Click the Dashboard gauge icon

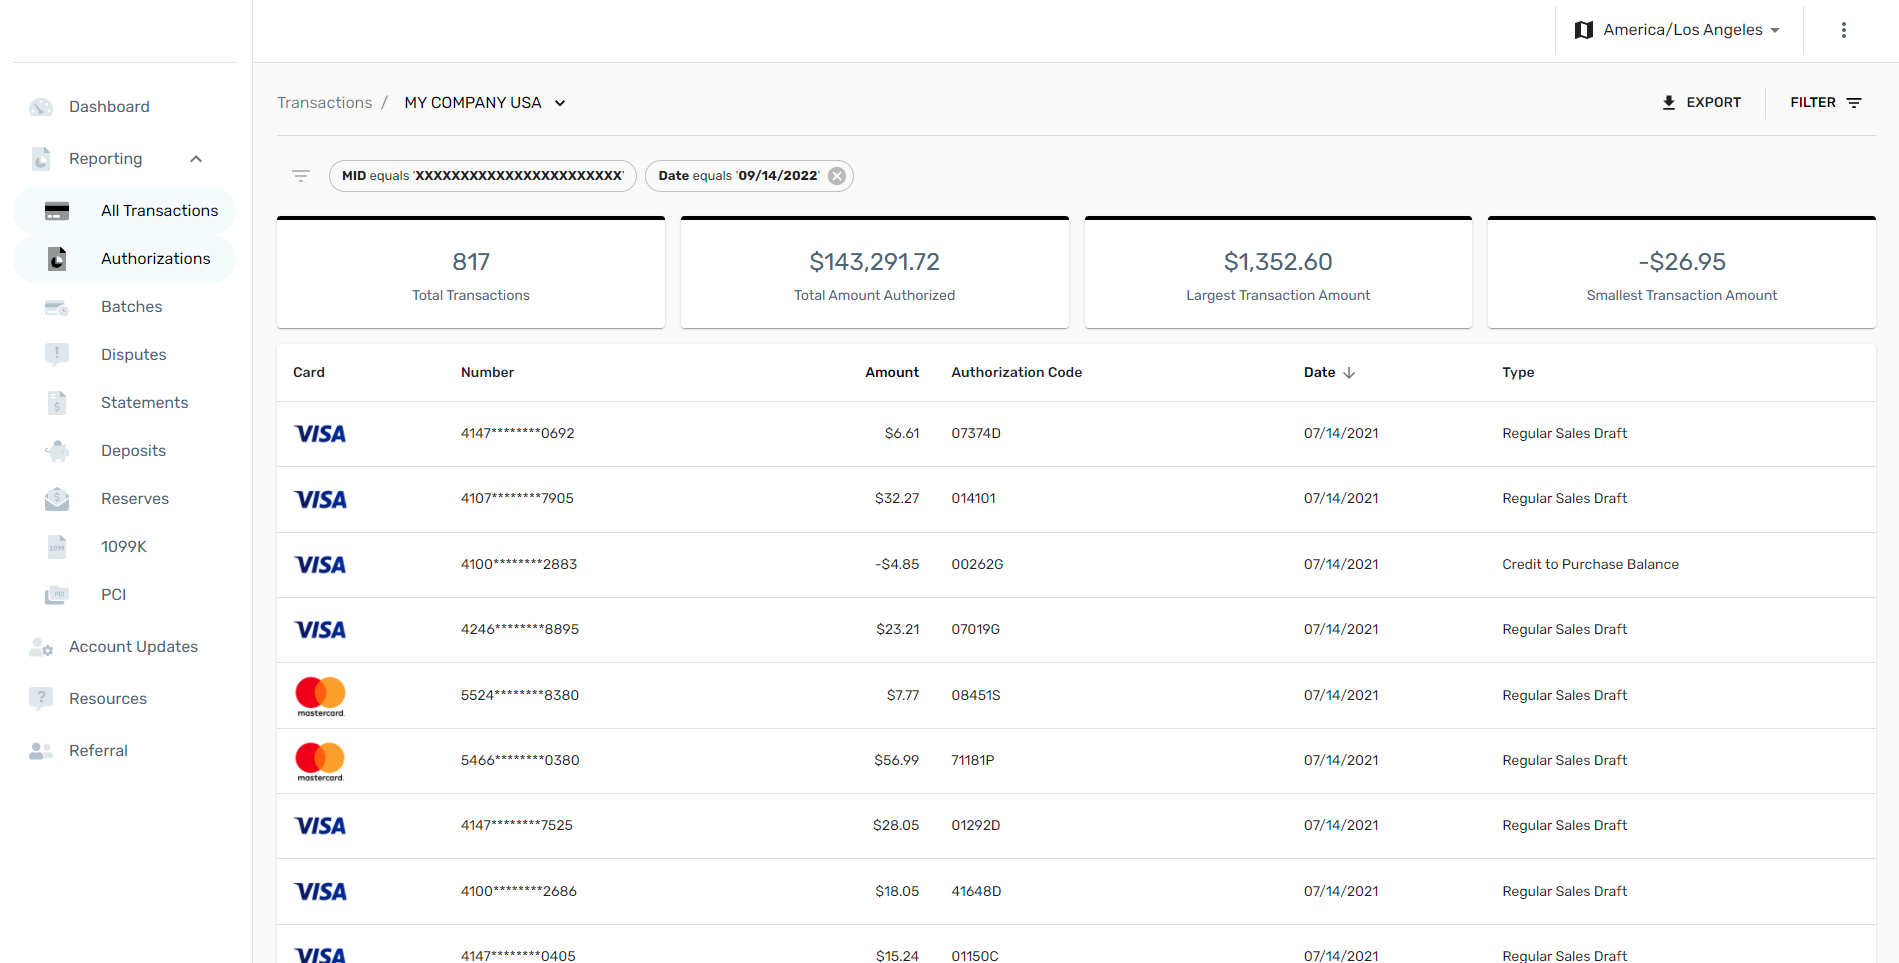point(41,107)
